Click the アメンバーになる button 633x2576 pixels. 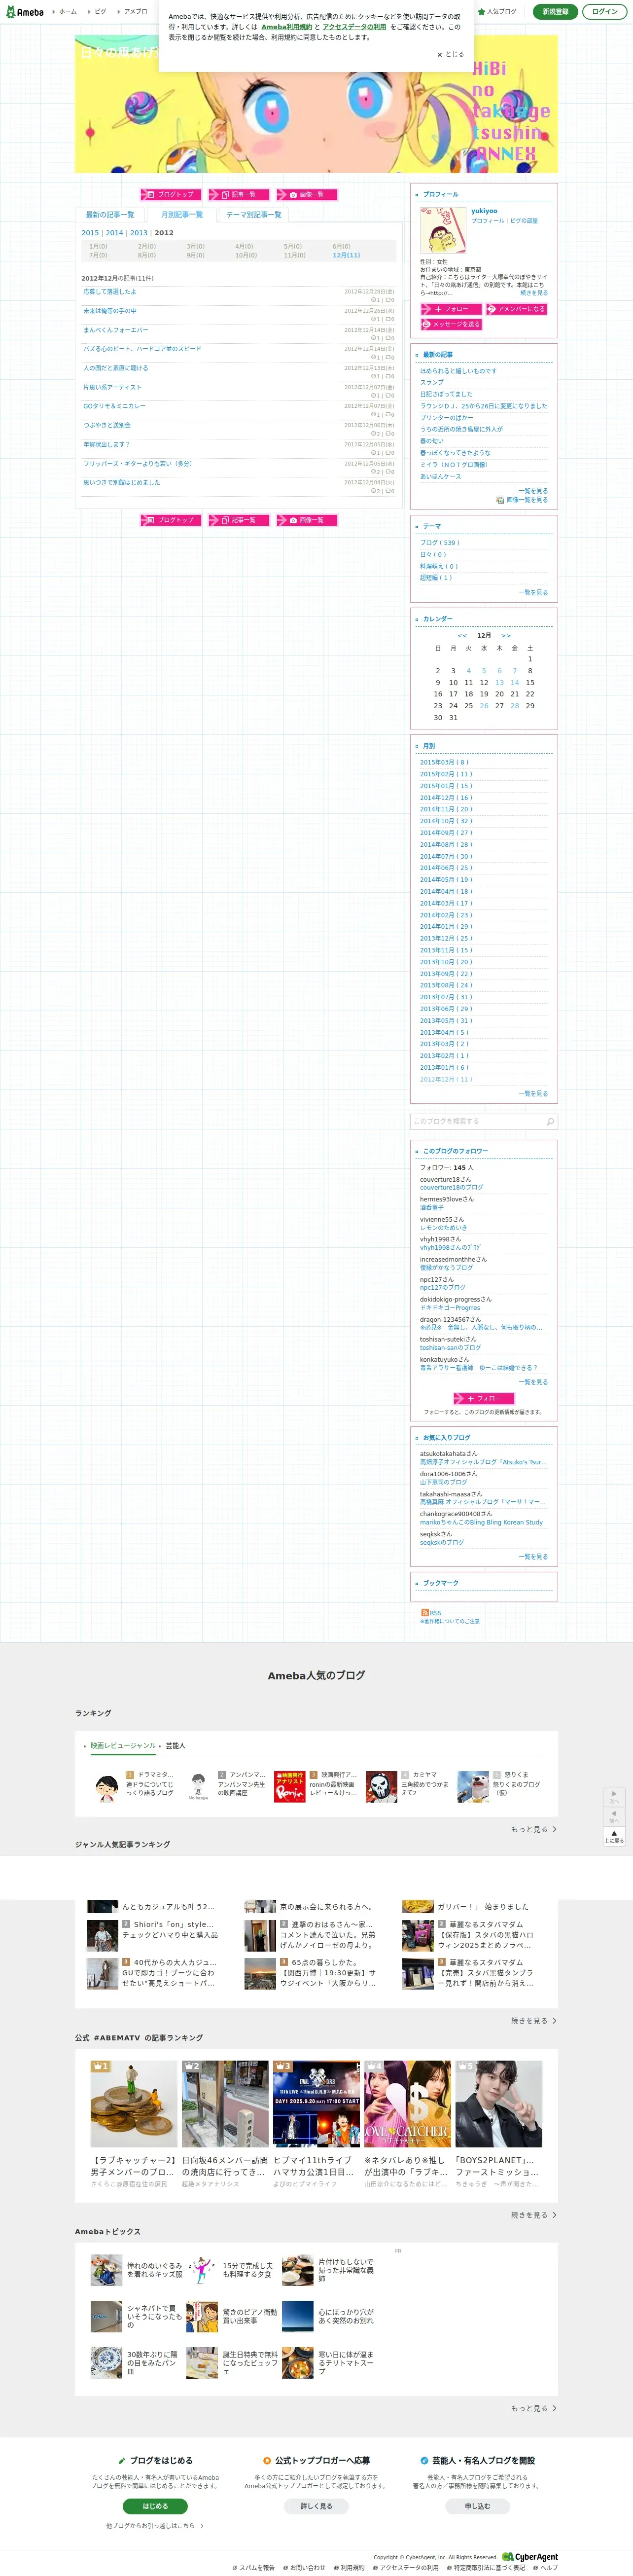click(x=516, y=309)
